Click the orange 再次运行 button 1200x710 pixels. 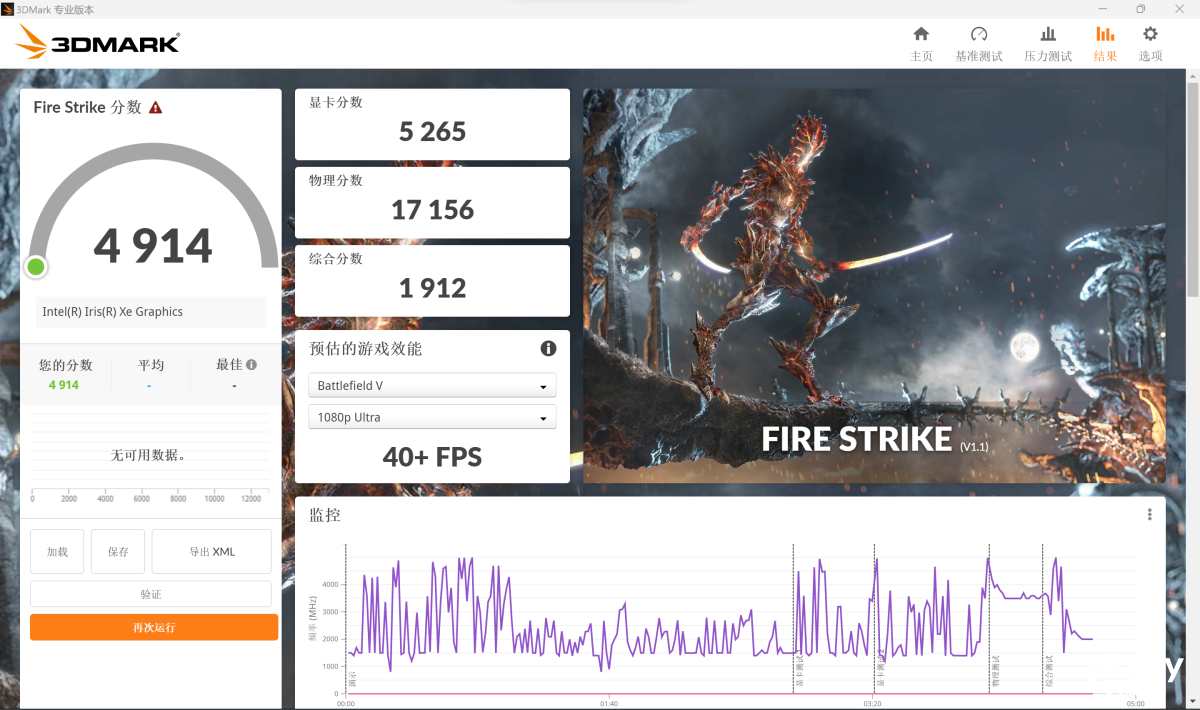[x=154, y=627]
